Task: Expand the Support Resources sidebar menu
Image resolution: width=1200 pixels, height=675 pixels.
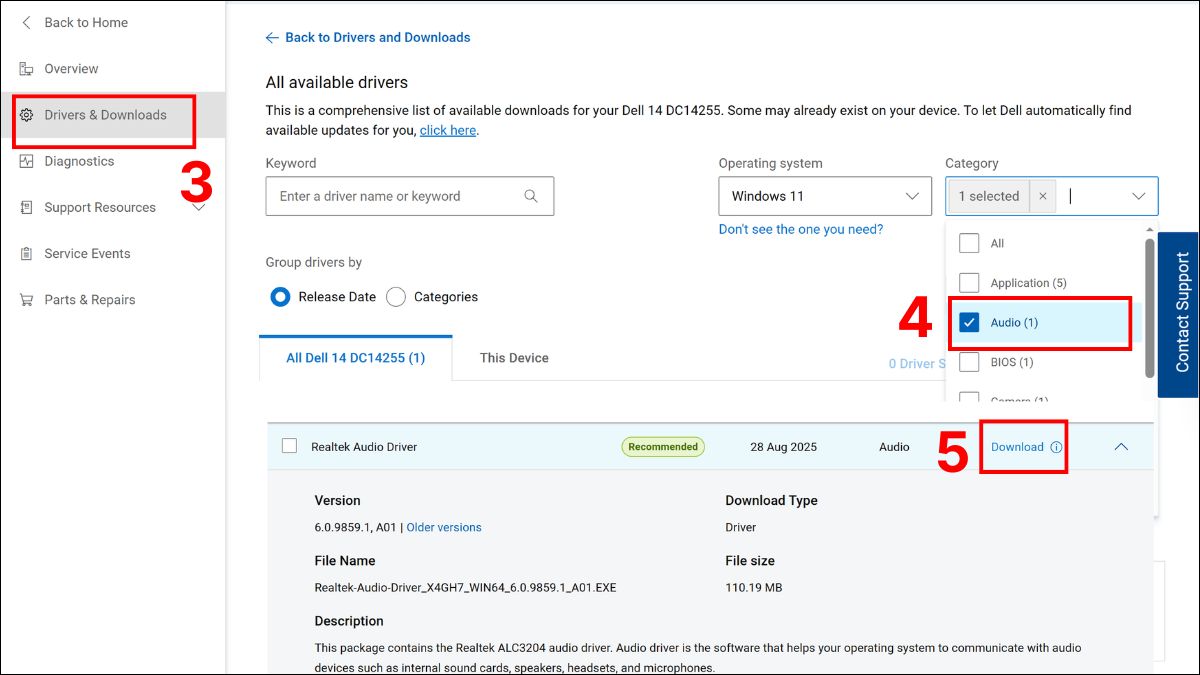Action: (198, 208)
